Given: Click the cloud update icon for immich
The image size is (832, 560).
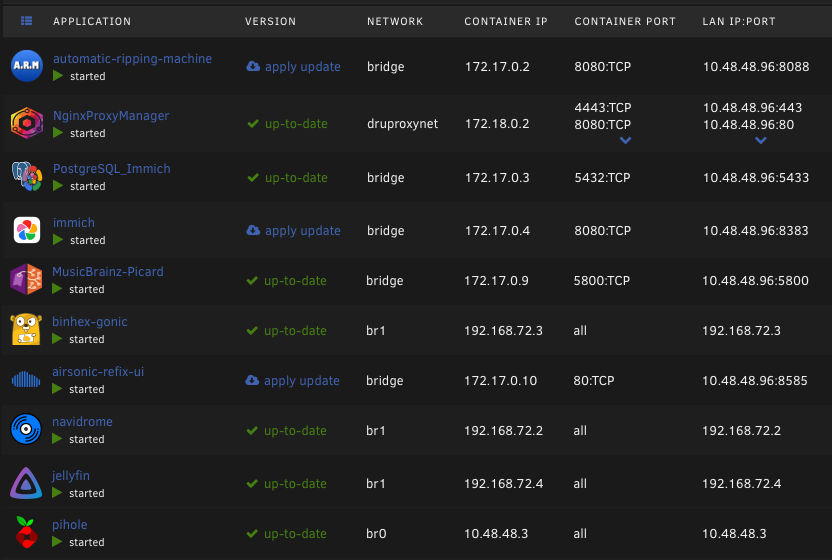Looking at the screenshot, I should coord(253,230).
